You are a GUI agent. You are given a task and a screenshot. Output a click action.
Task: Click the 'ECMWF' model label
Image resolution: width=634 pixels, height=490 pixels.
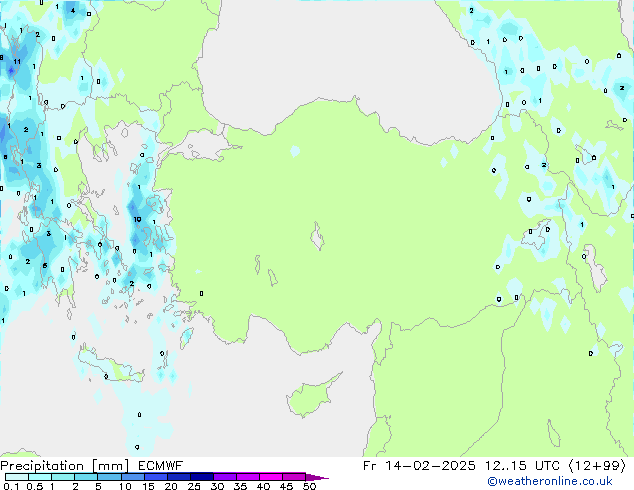tap(161, 466)
